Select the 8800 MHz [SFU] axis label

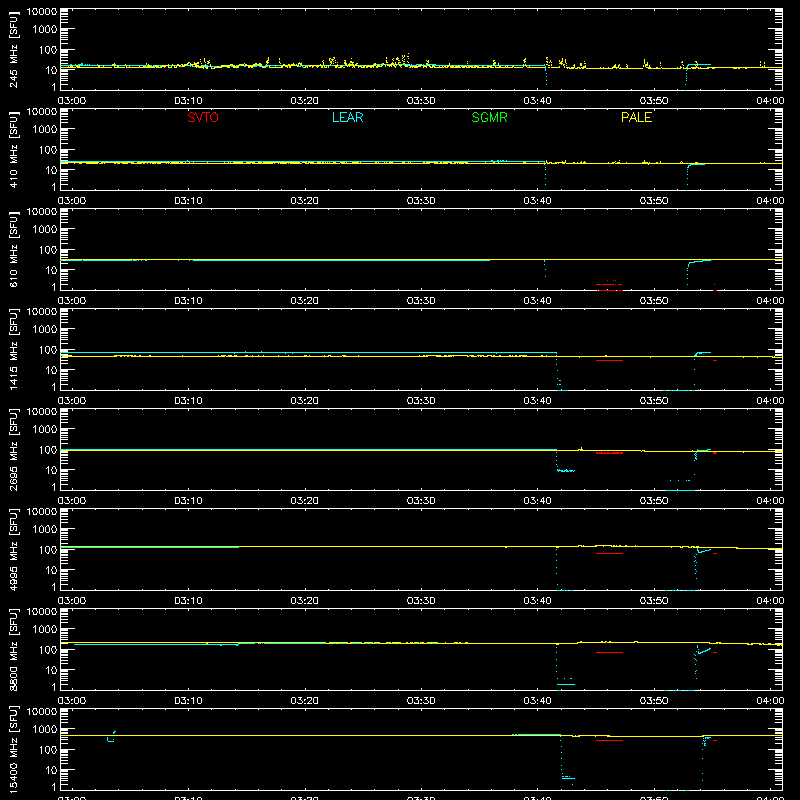(x=14, y=649)
